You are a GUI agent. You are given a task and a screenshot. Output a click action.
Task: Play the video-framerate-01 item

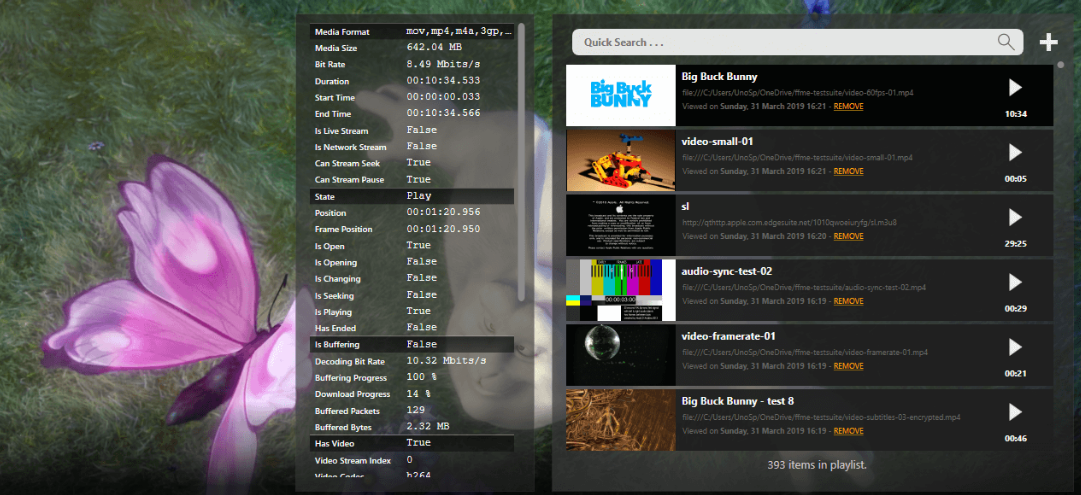pyautogui.click(x=1015, y=347)
